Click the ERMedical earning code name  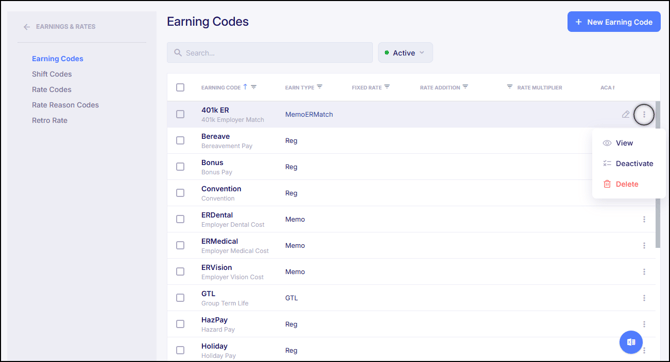click(x=220, y=241)
